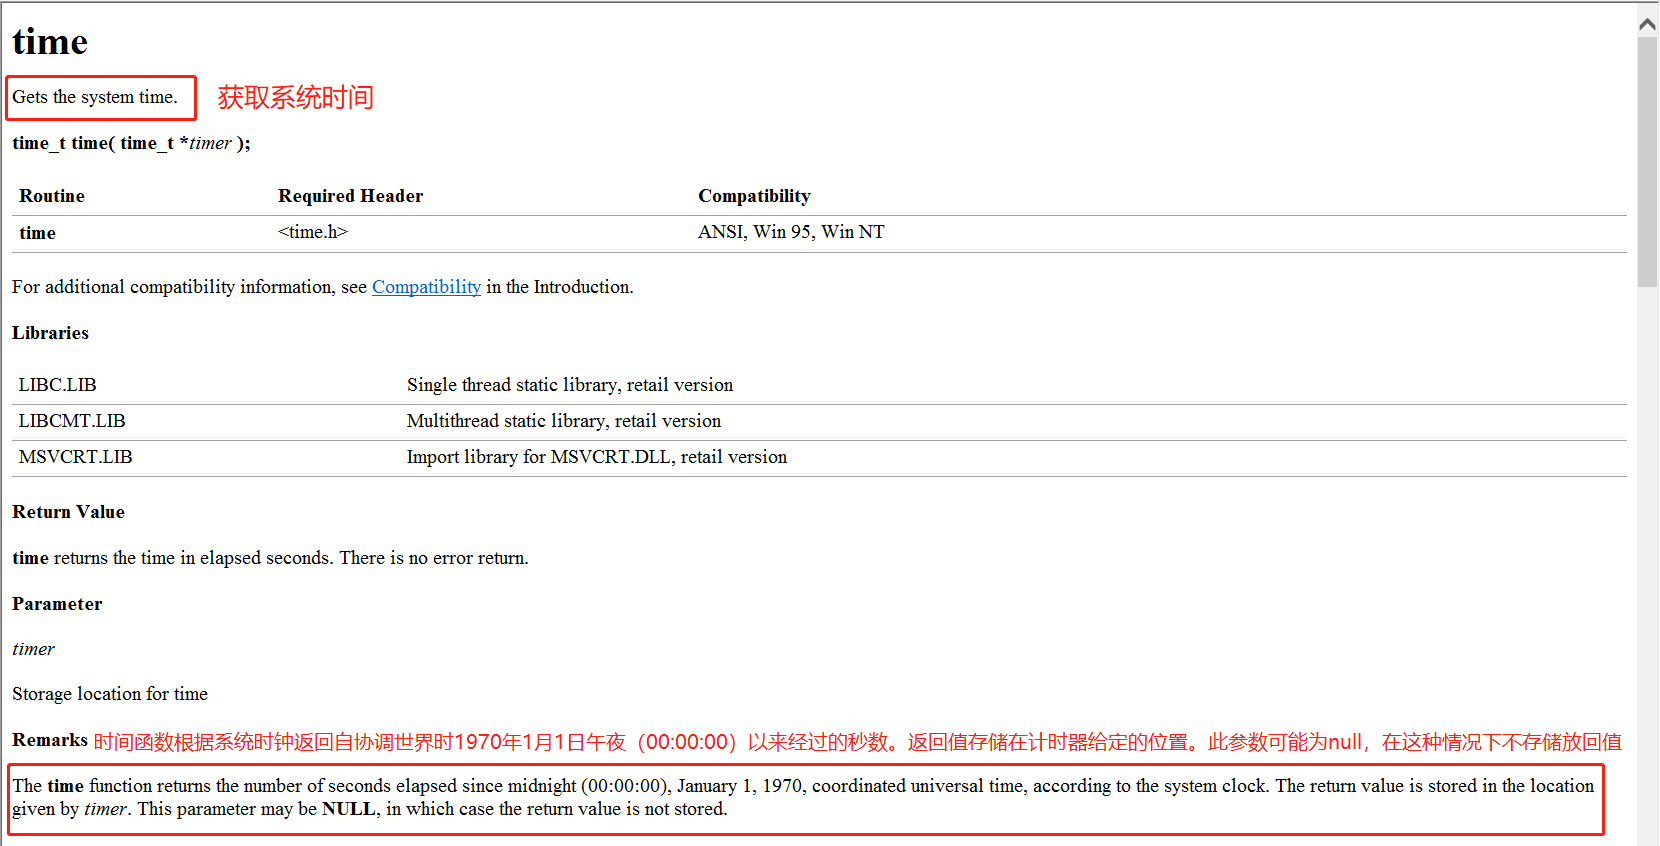The width and height of the screenshot is (1660, 846).
Task: Select the page title "time" heading
Action: point(50,42)
